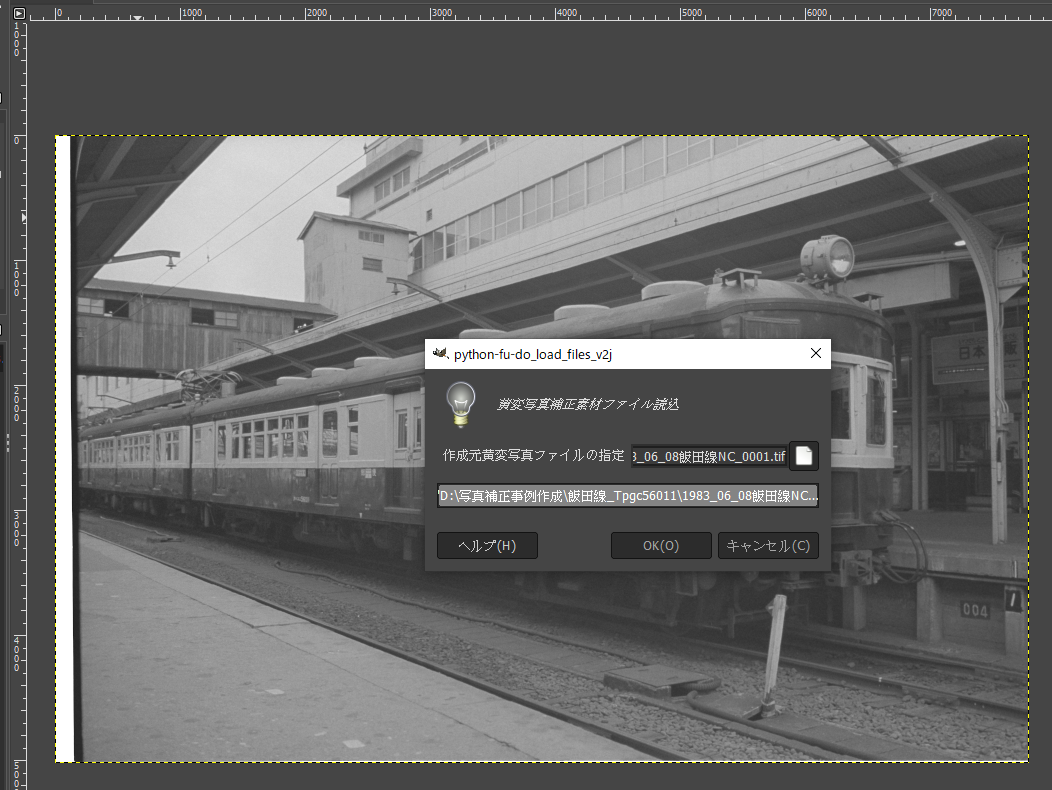This screenshot has width=1052, height=790.
Task: Click the dialog title python-fu-do_load_files_v2j
Action: point(533,354)
